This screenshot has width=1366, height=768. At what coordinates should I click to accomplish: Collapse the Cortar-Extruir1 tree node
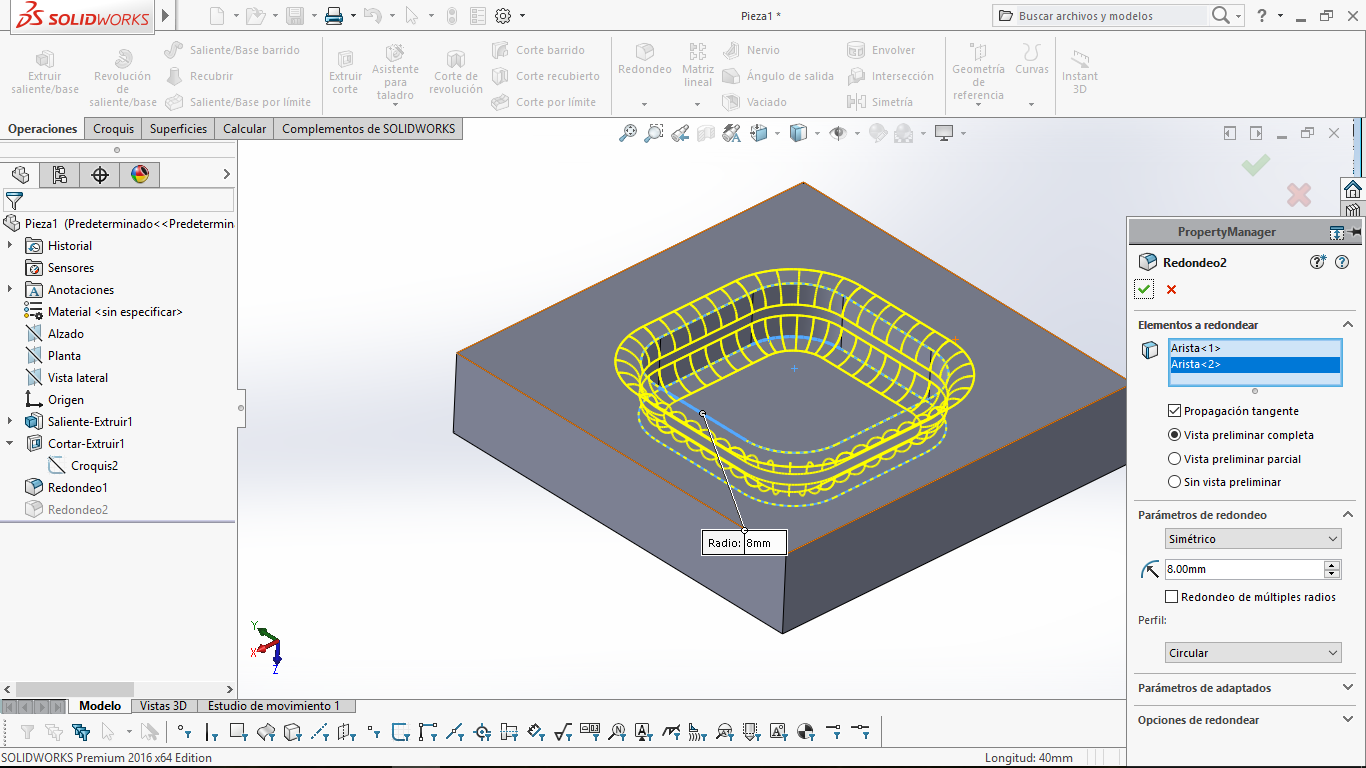pyautogui.click(x=10, y=443)
